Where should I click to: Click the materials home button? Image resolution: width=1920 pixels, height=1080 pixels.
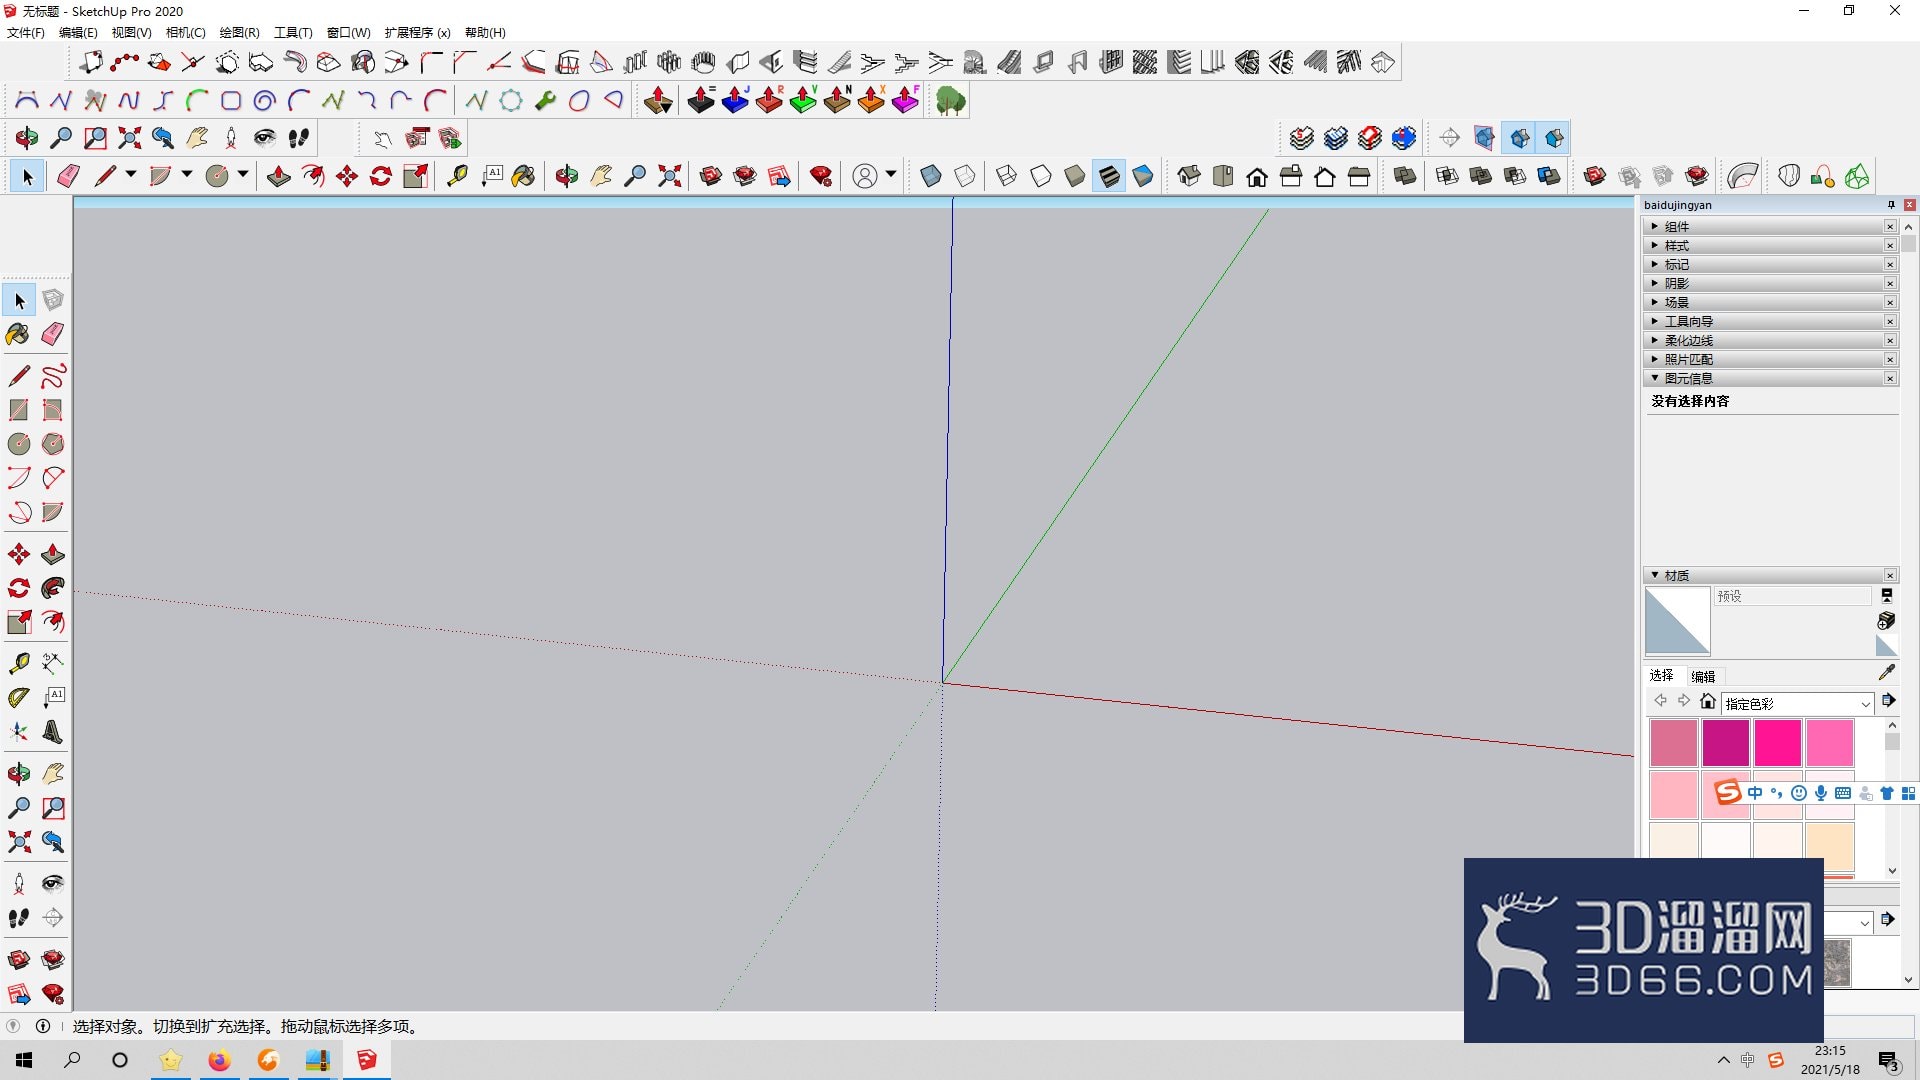[1708, 702]
